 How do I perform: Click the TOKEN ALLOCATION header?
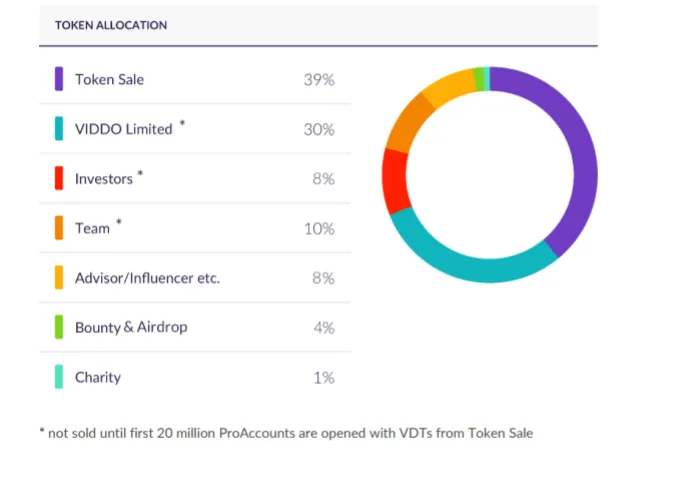coord(111,25)
